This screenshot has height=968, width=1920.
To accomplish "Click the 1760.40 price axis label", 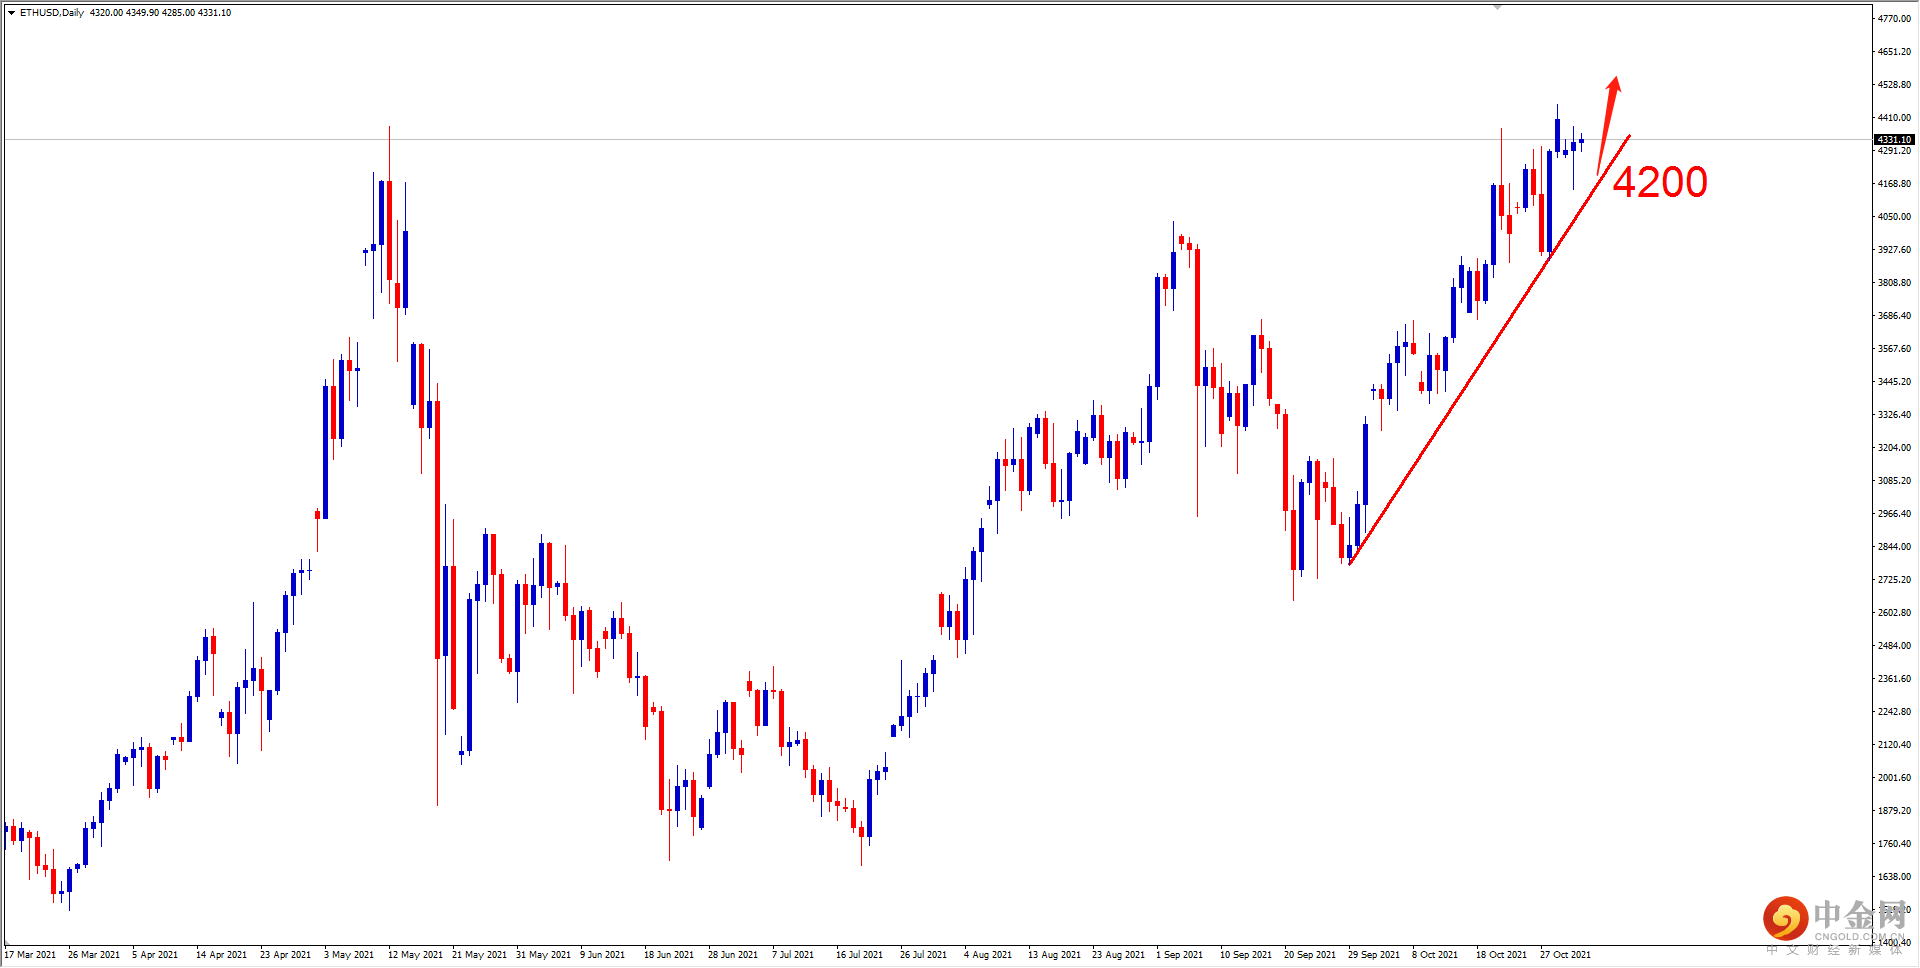I will coord(1894,844).
